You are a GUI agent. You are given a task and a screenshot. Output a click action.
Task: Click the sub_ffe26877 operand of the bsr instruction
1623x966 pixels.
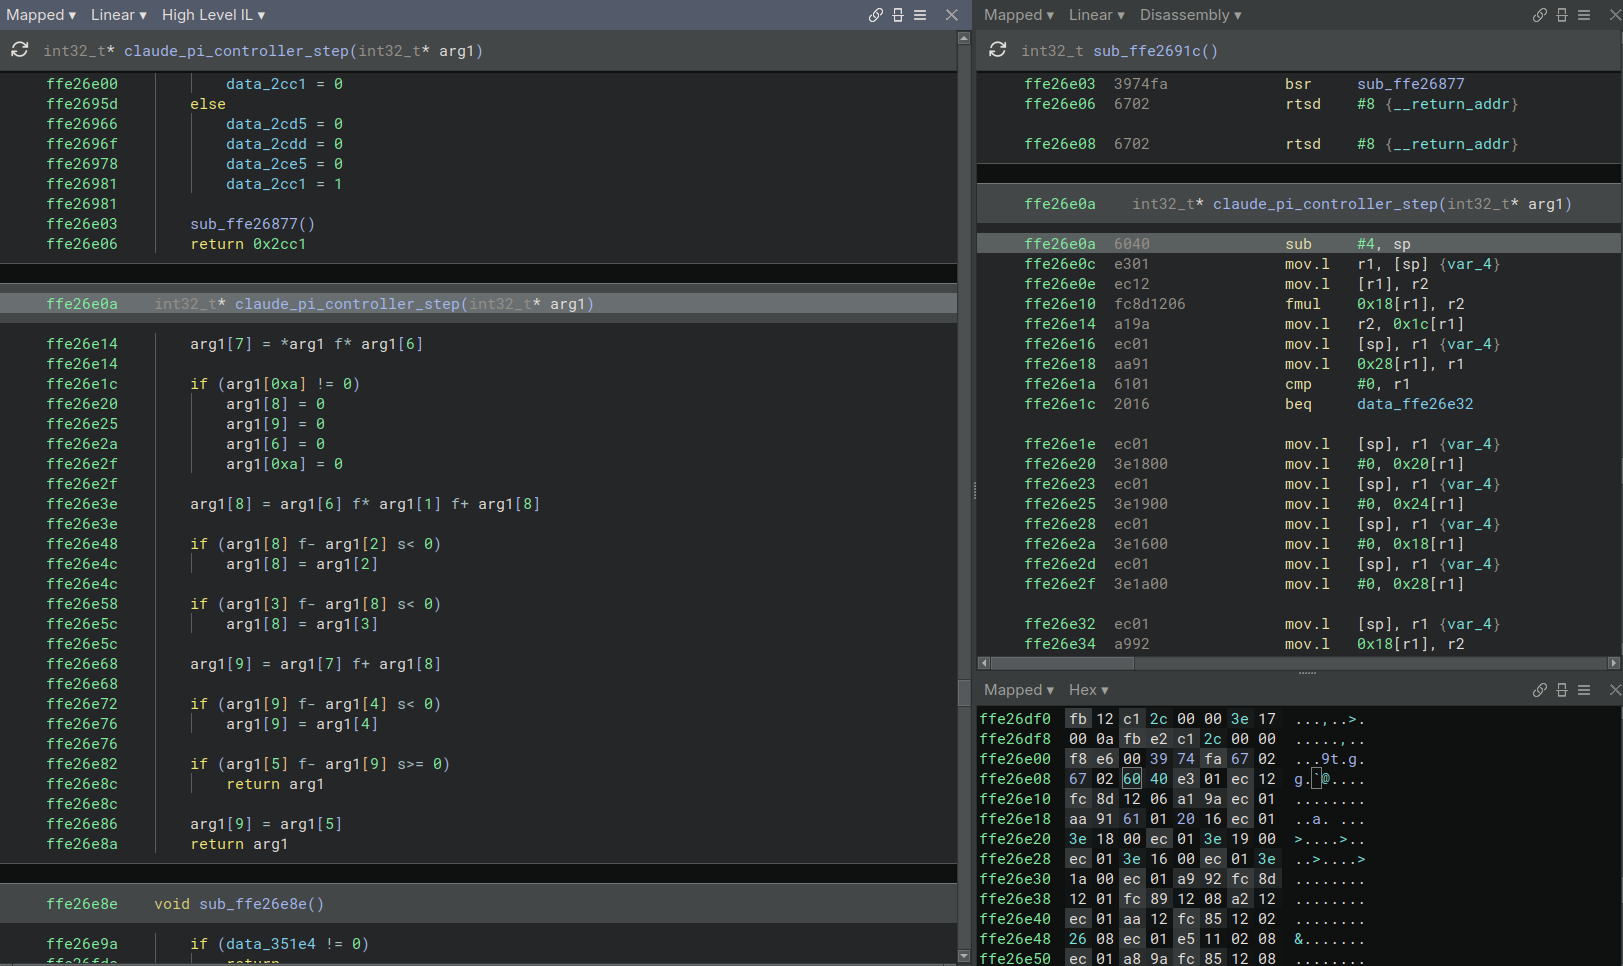coord(1411,84)
